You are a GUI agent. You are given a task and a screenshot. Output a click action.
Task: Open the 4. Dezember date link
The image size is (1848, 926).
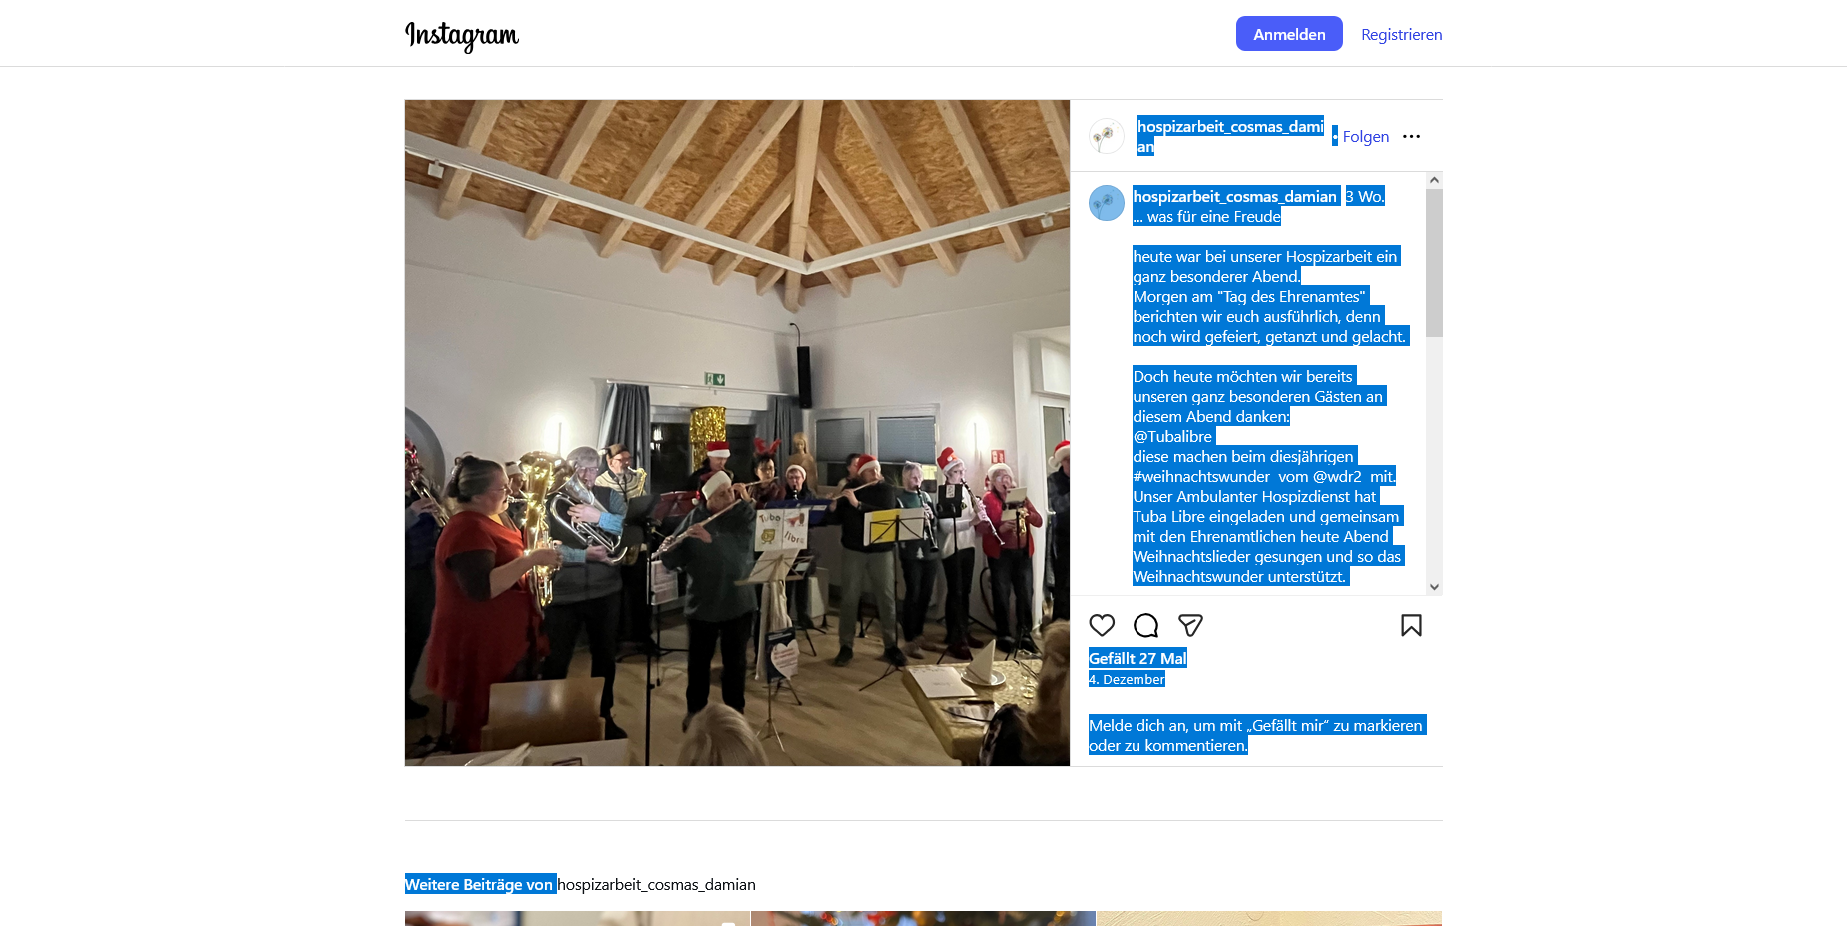1127,679
